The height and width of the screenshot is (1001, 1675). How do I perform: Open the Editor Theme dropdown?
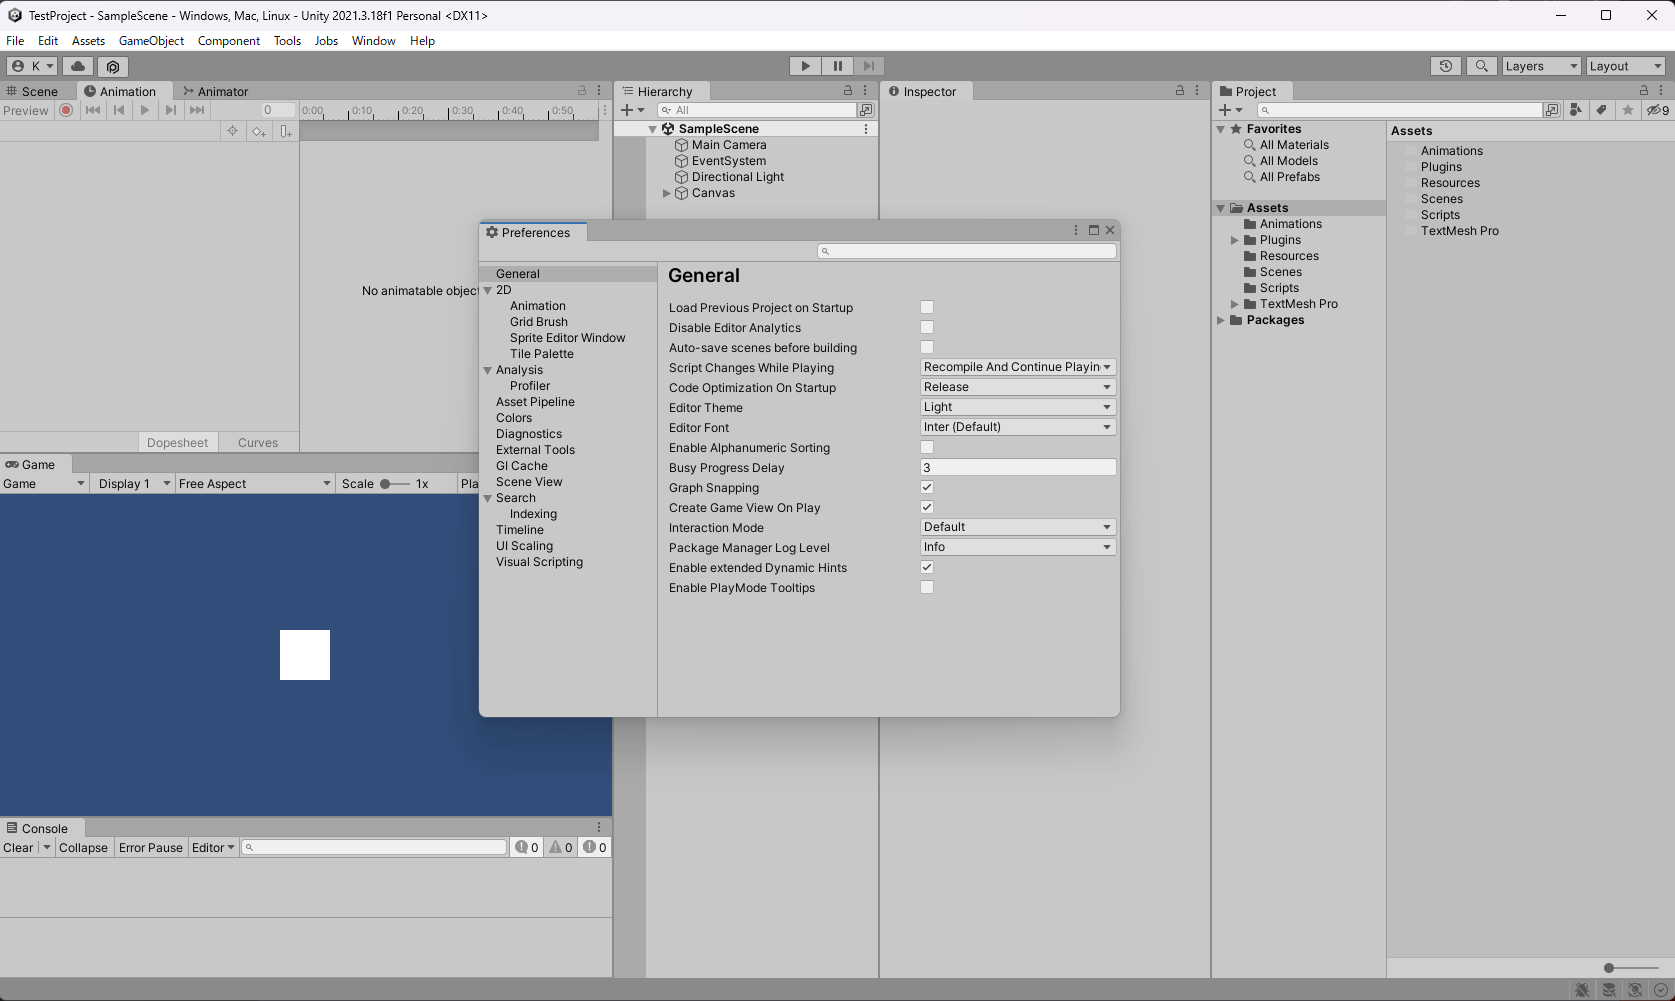pyautogui.click(x=1017, y=406)
